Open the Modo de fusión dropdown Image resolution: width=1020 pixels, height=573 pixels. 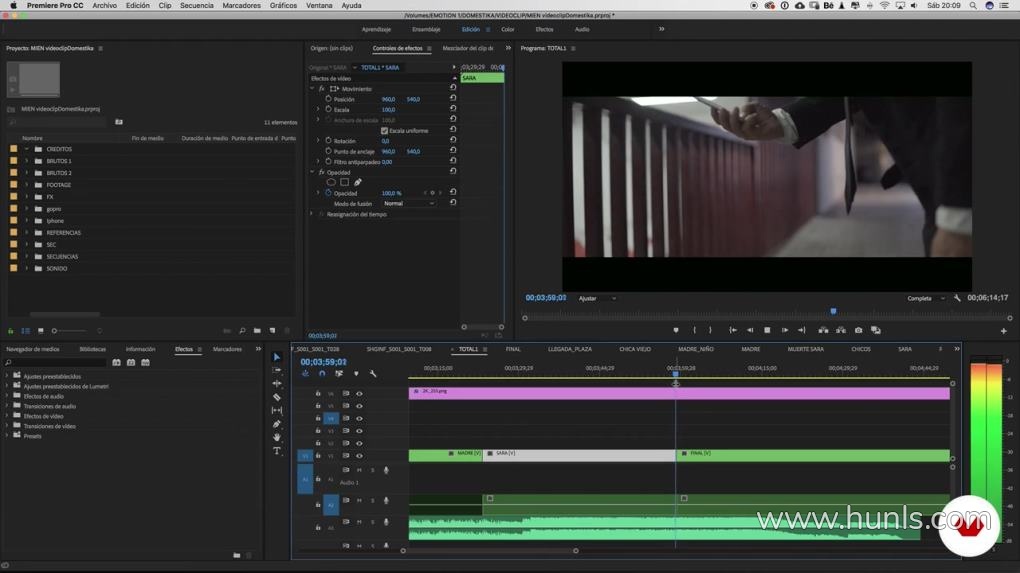coord(409,203)
